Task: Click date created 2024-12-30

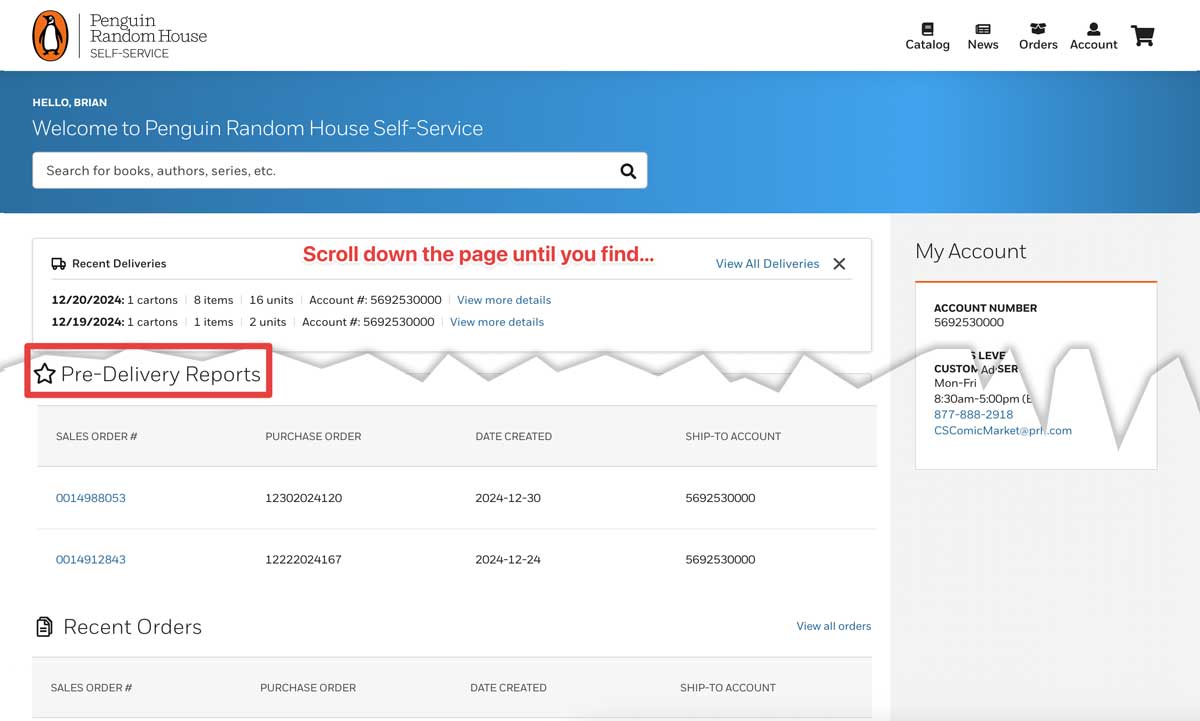Action: click(x=508, y=498)
